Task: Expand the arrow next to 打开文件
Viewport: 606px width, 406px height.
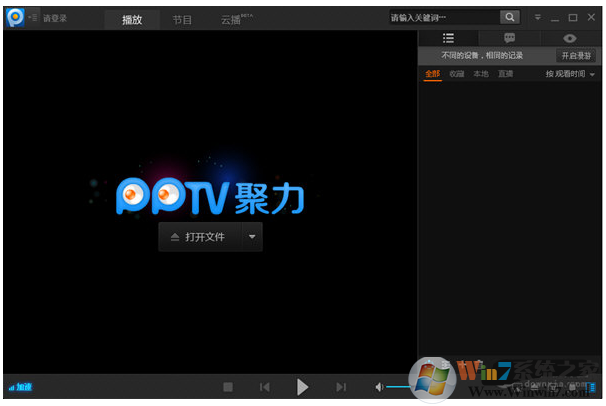Action: pos(252,237)
